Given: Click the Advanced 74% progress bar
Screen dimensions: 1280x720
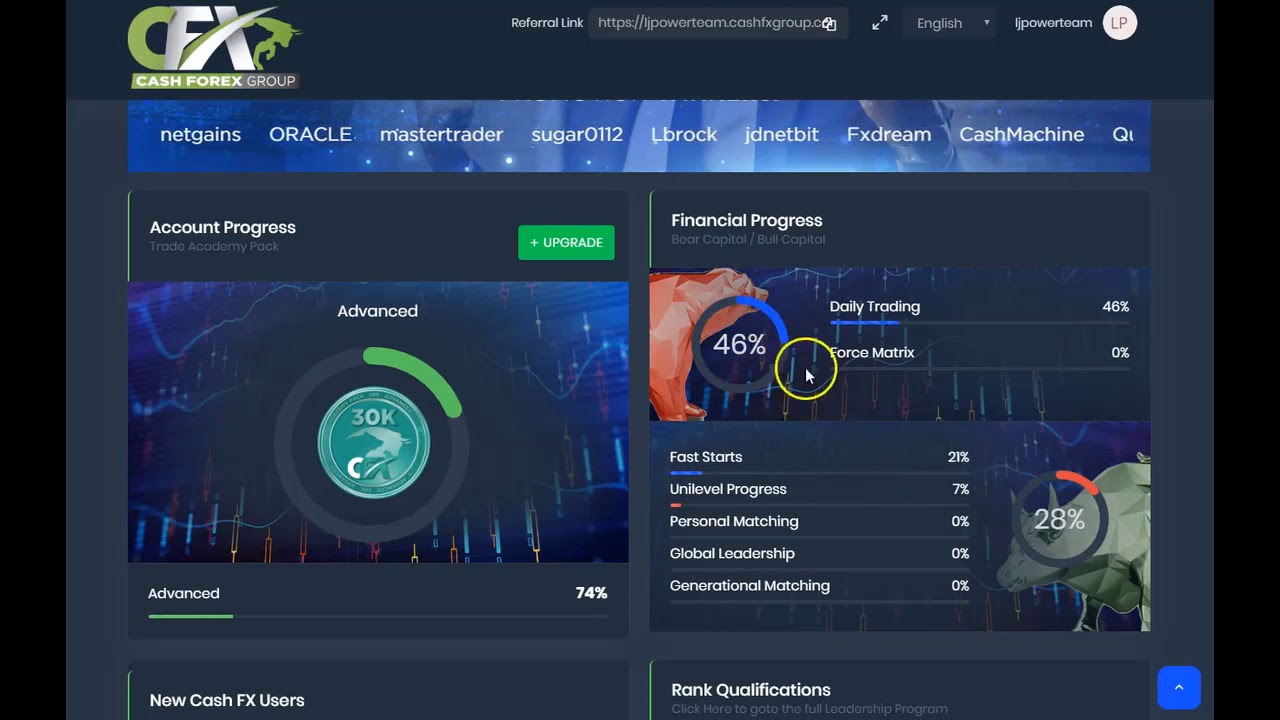Looking at the screenshot, I should 378,616.
